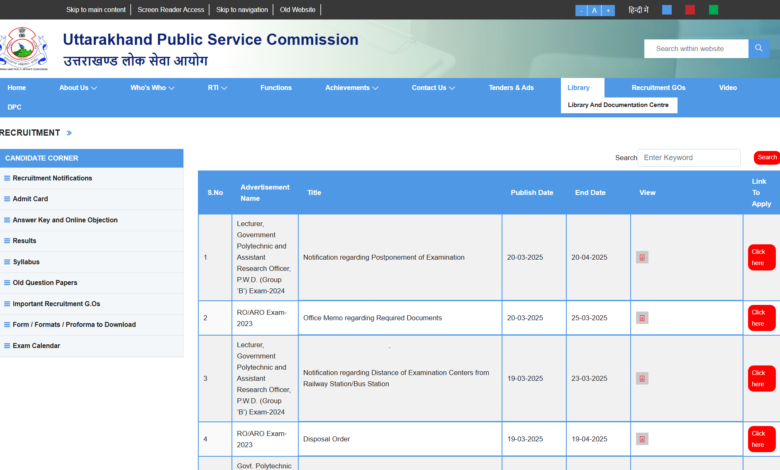Click the double-arrow icon next to RECRUITMENT heading

tap(69, 133)
